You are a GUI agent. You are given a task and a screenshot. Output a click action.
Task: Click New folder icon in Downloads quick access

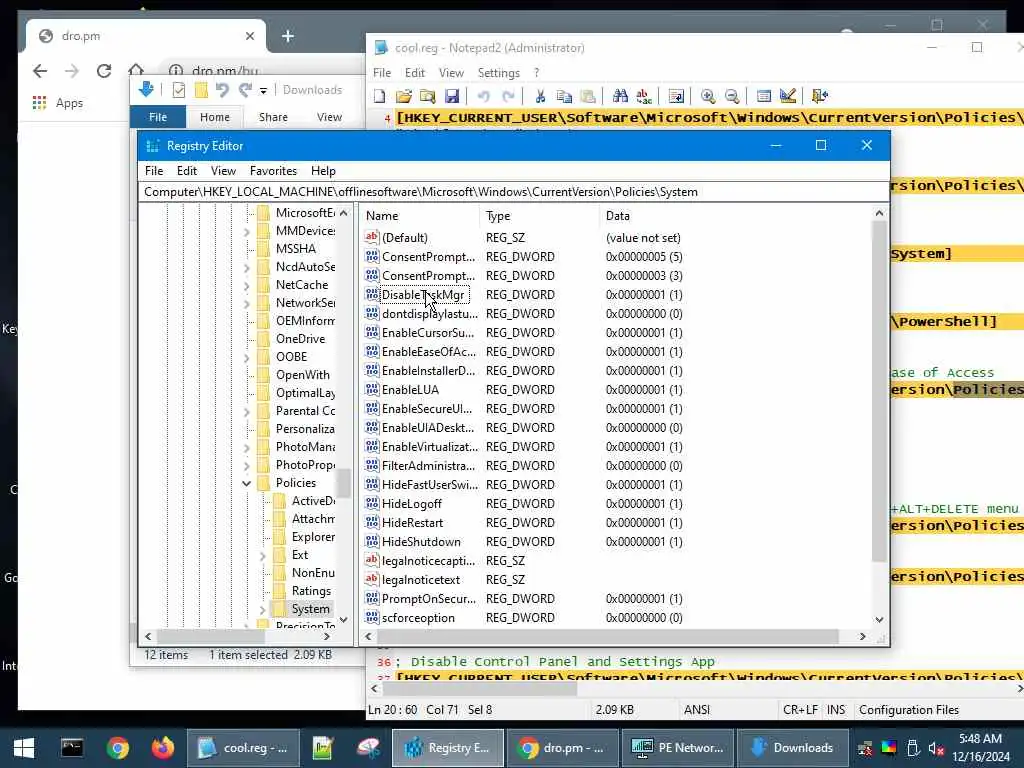(201, 90)
